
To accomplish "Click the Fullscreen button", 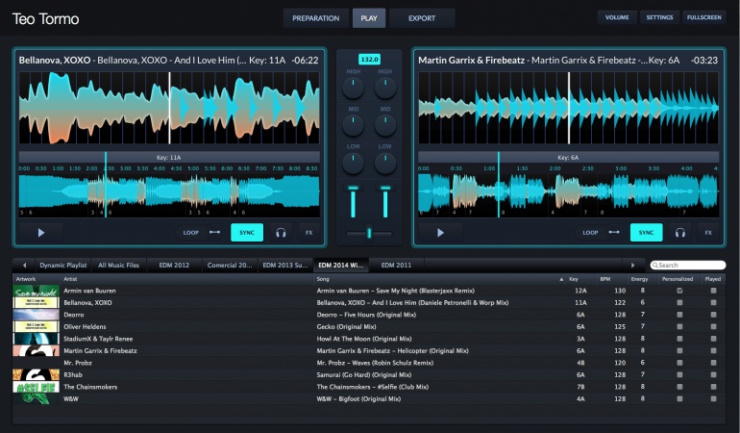I will pyautogui.click(x=705, y=18).
